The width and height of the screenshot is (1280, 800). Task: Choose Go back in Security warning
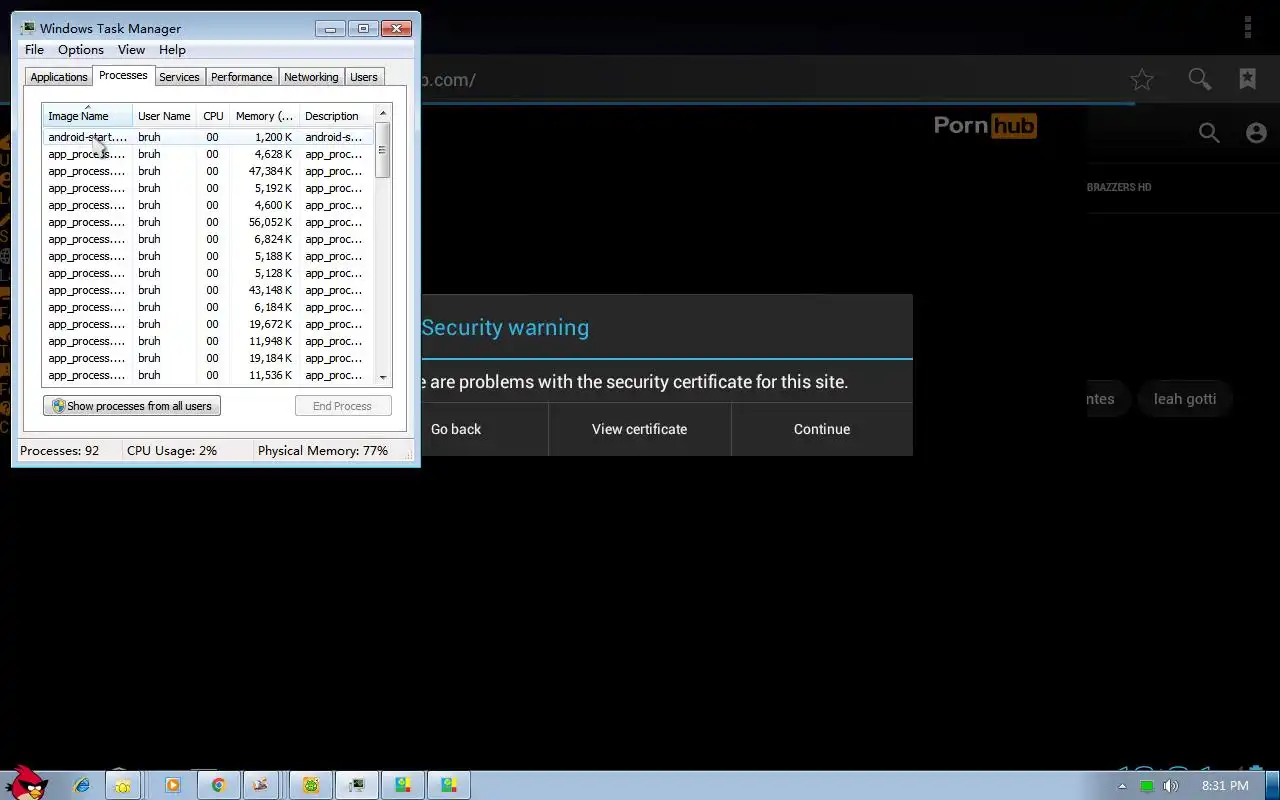tap(456, 429)
